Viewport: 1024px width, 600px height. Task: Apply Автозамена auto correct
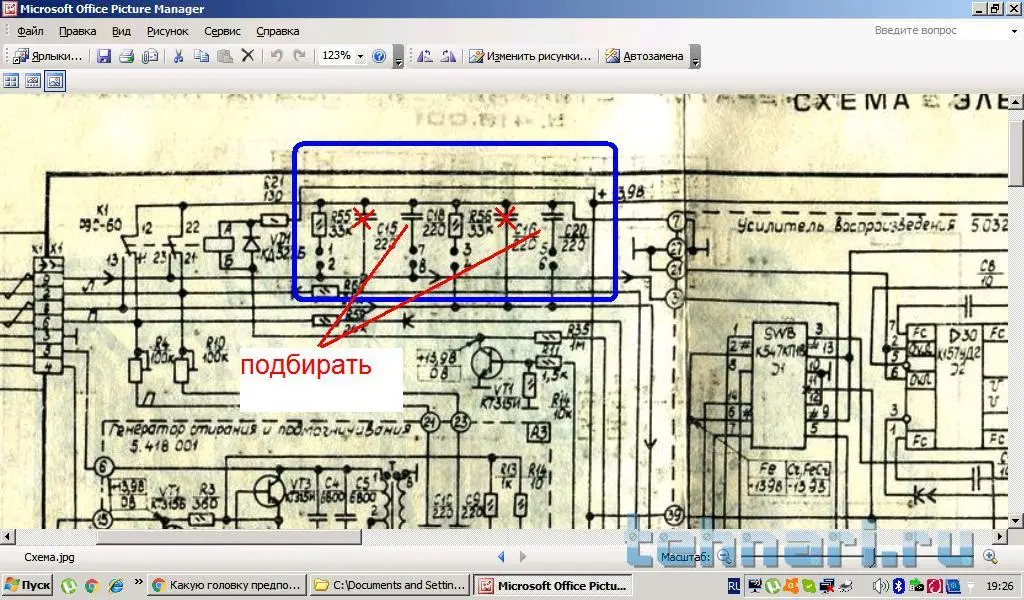tap(644, 56)
